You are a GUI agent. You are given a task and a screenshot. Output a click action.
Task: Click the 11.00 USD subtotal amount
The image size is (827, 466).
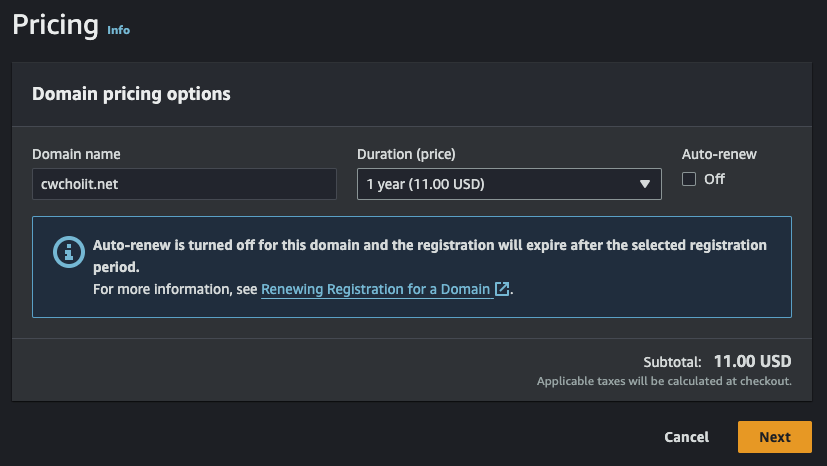click(x=752, y=361)
